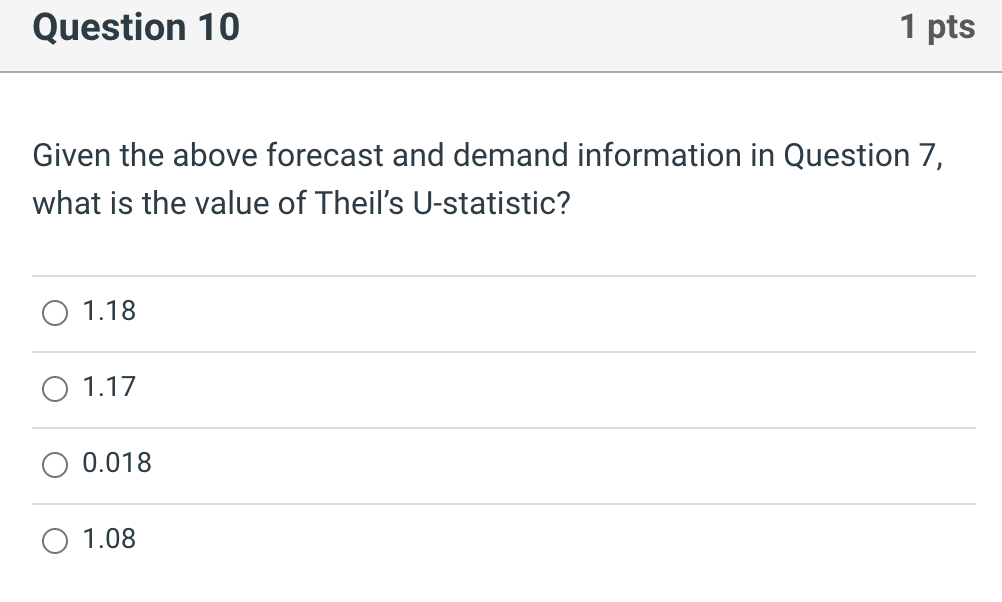Viewport: 1002px width, 602px height.
Task: Pick the 0.018 radio button
Action: pyautogui.click(x=54, y=466)
